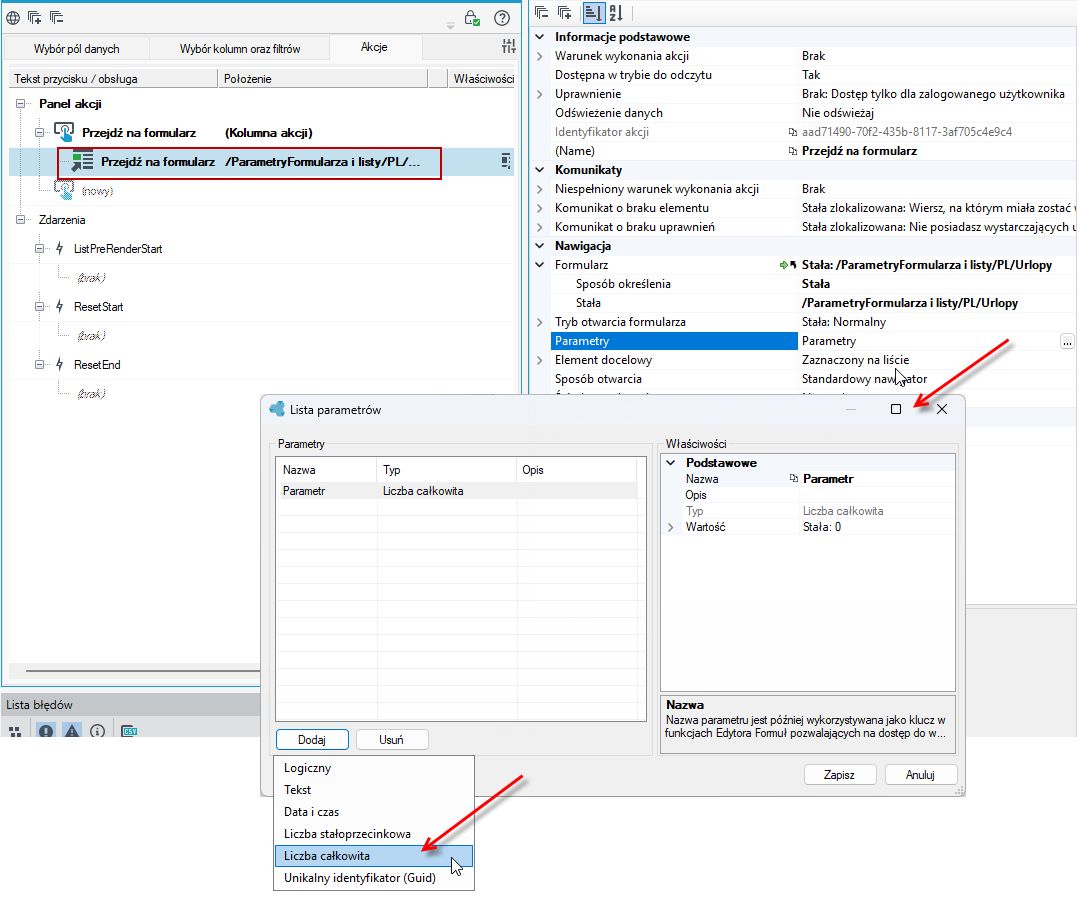The width and height of the screenshot is (1077, 920).
Task: Click the globe icon in the left toolbar
Action: pos(13,18)
